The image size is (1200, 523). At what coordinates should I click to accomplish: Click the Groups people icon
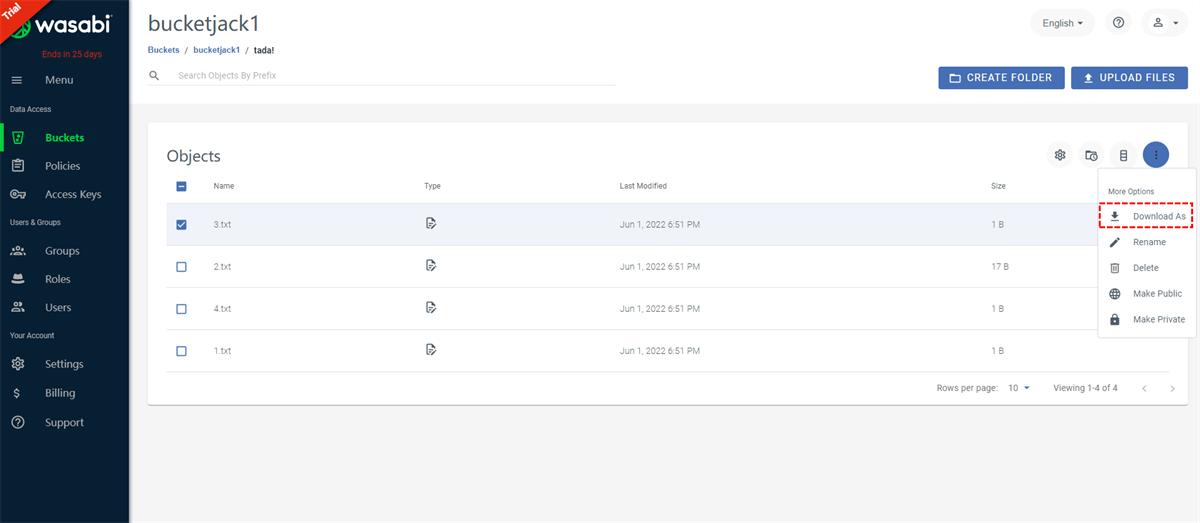pos(17,251)
